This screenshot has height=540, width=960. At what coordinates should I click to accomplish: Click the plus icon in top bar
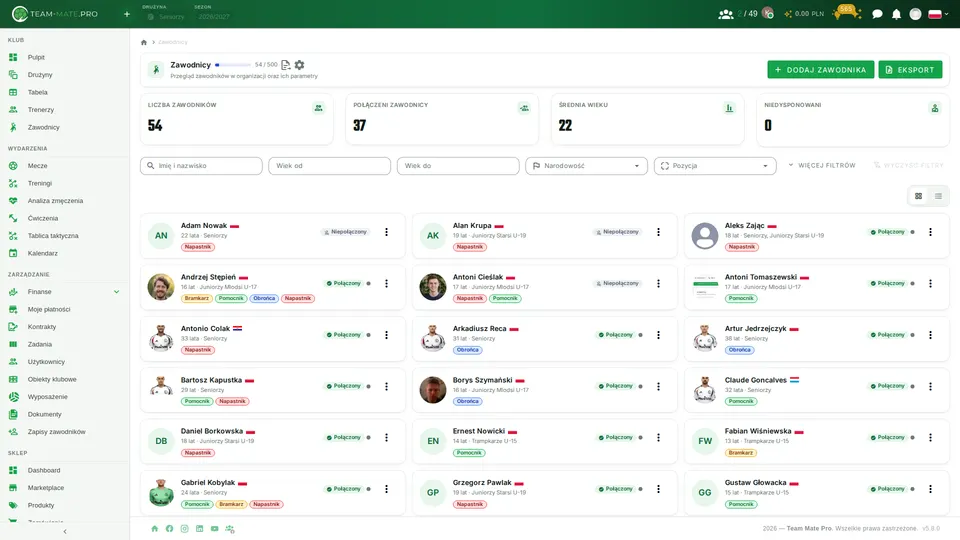[x=127, y=13]
